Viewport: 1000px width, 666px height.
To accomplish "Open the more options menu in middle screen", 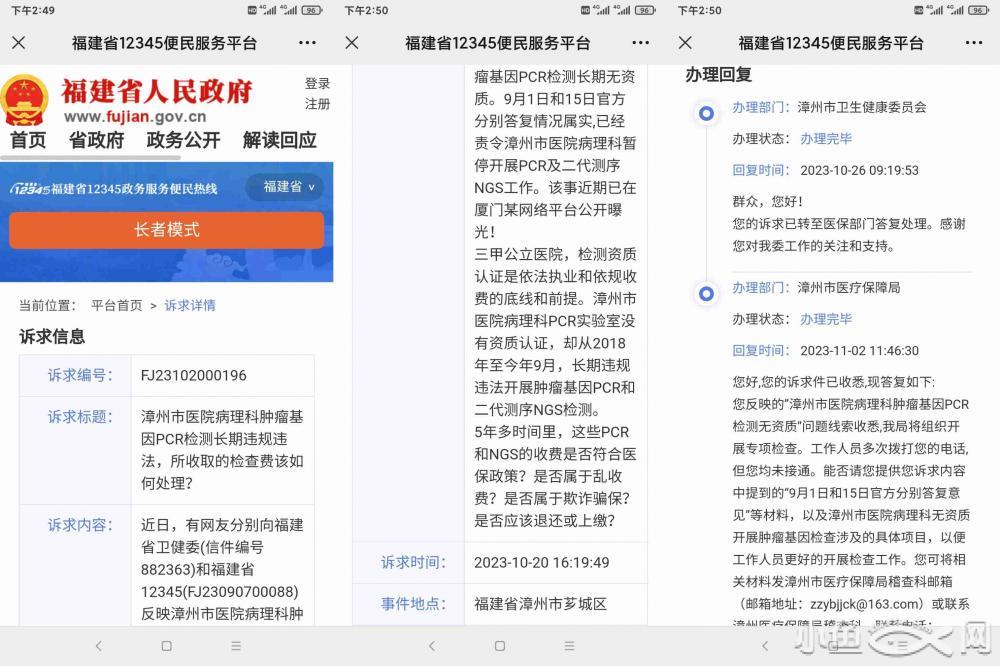I will (640, 43).
